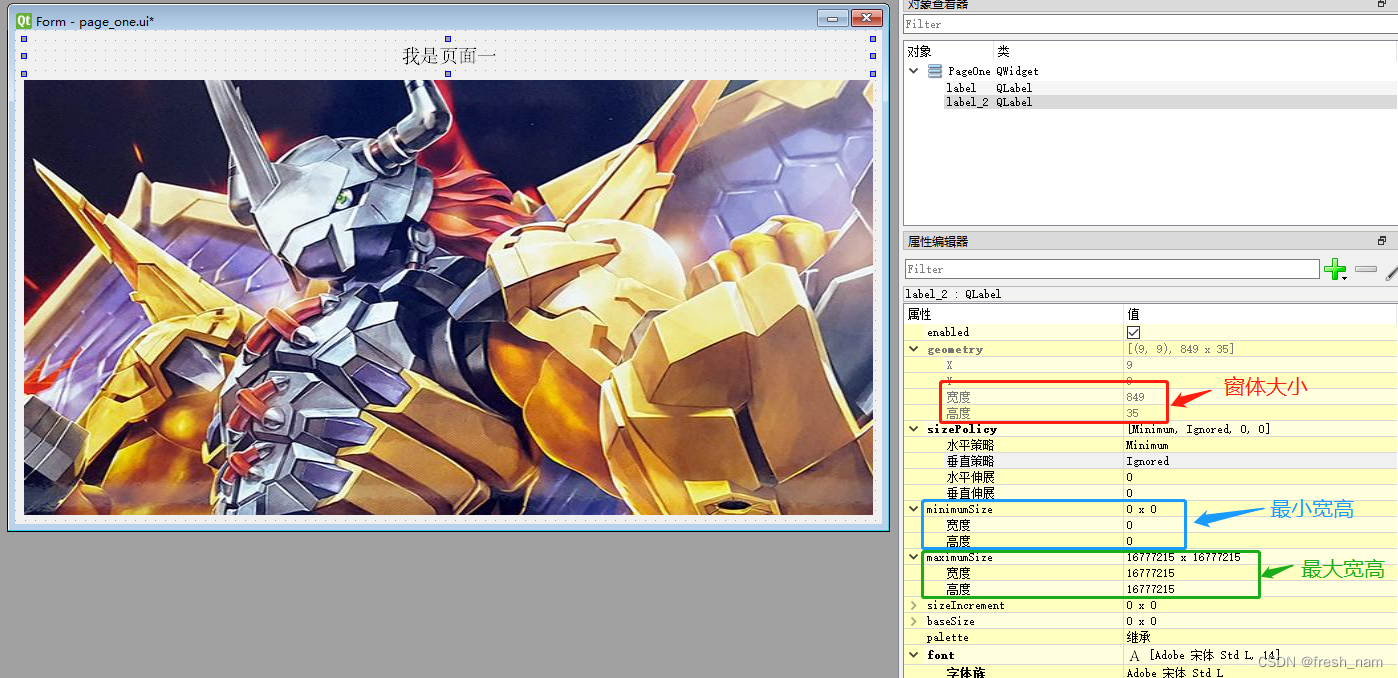Screen dimensions: 1398x678
Task: Select 宽度 row under maximumSize
Action: [1150, 573]
